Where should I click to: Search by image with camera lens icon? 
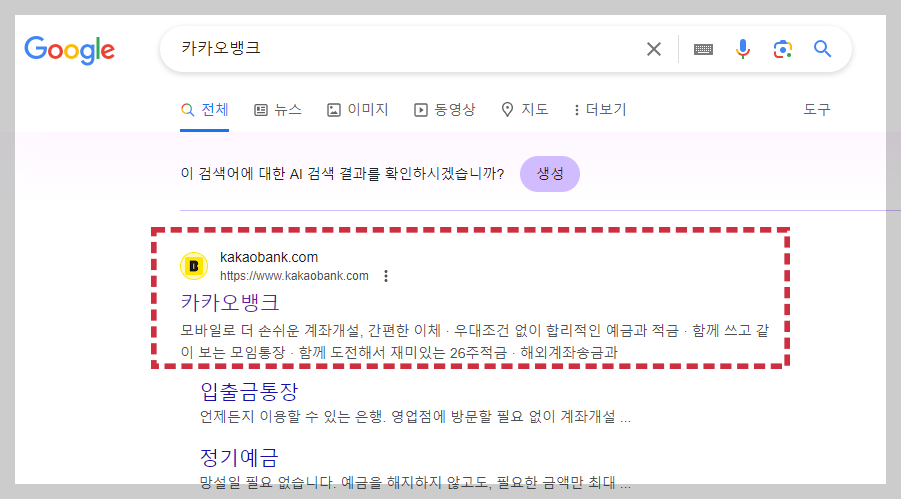783,49
